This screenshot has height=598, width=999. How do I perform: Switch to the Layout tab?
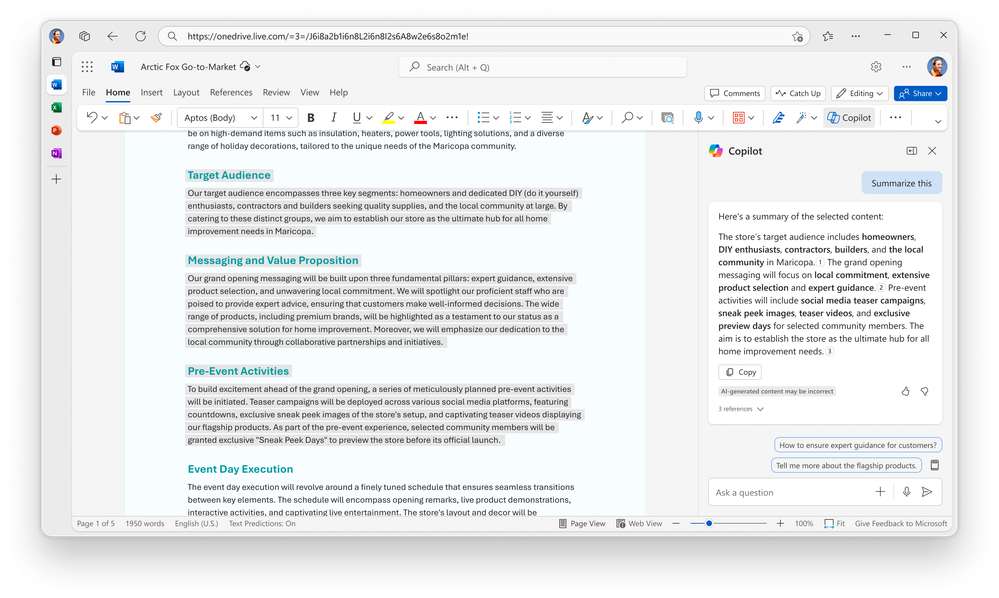click(x=186, y=92)
